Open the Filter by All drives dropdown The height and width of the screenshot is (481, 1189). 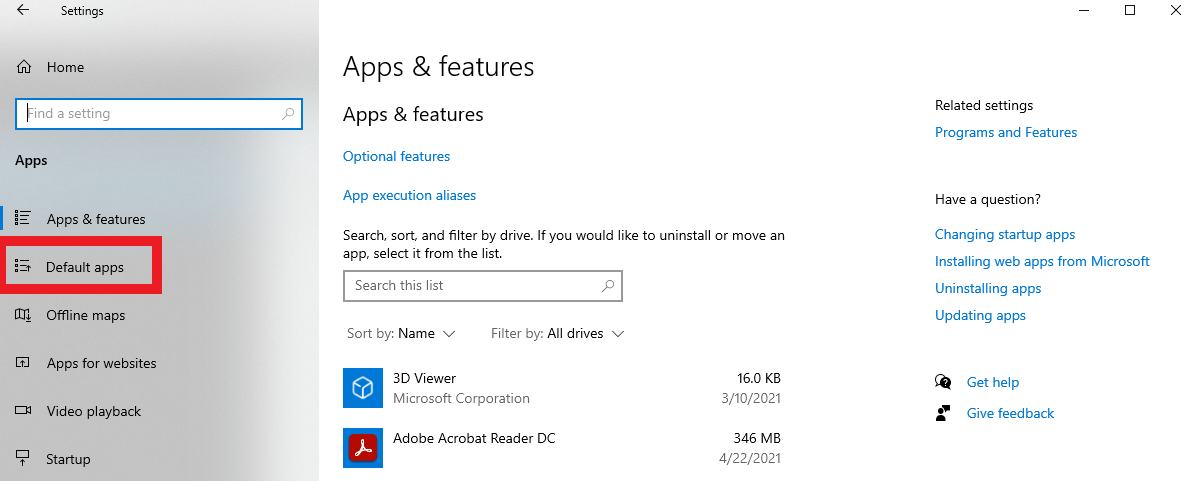coord(585,333)
